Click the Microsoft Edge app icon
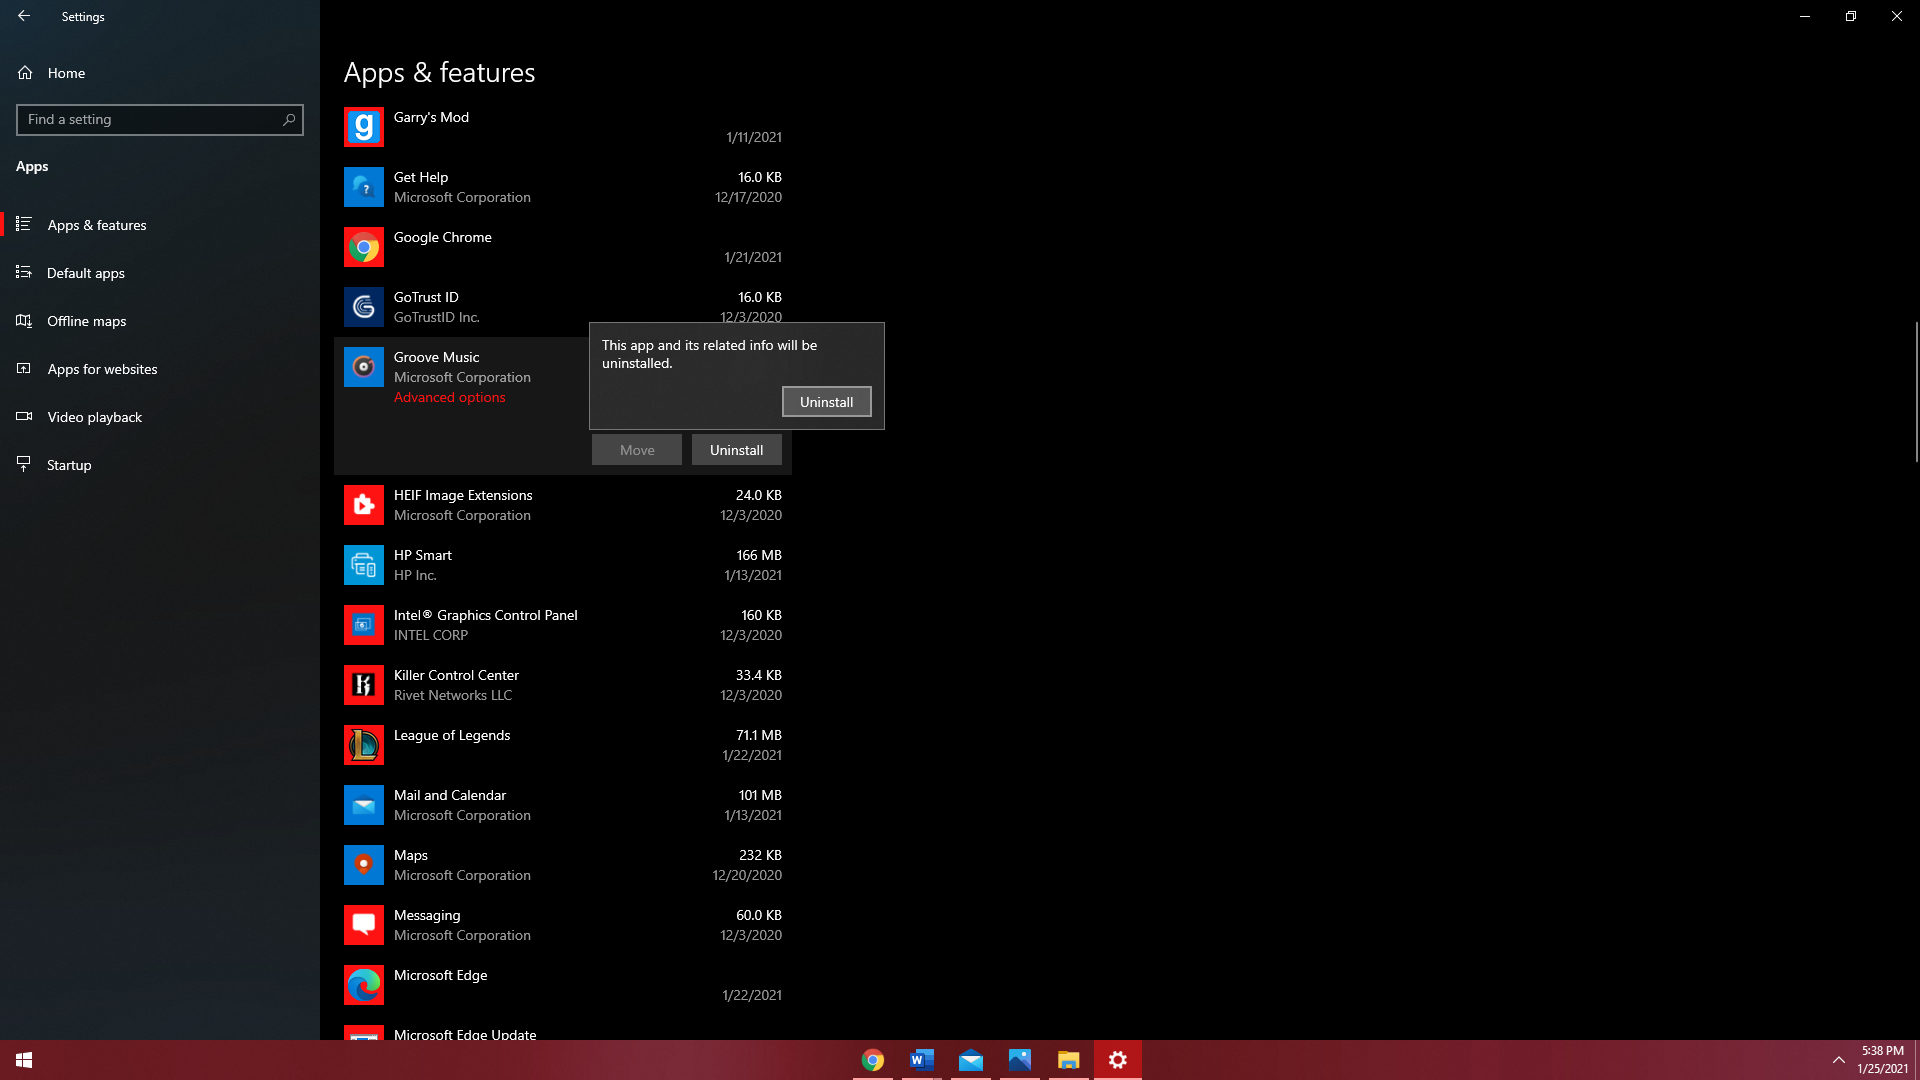1920x1080 pixels. point(363,985)
